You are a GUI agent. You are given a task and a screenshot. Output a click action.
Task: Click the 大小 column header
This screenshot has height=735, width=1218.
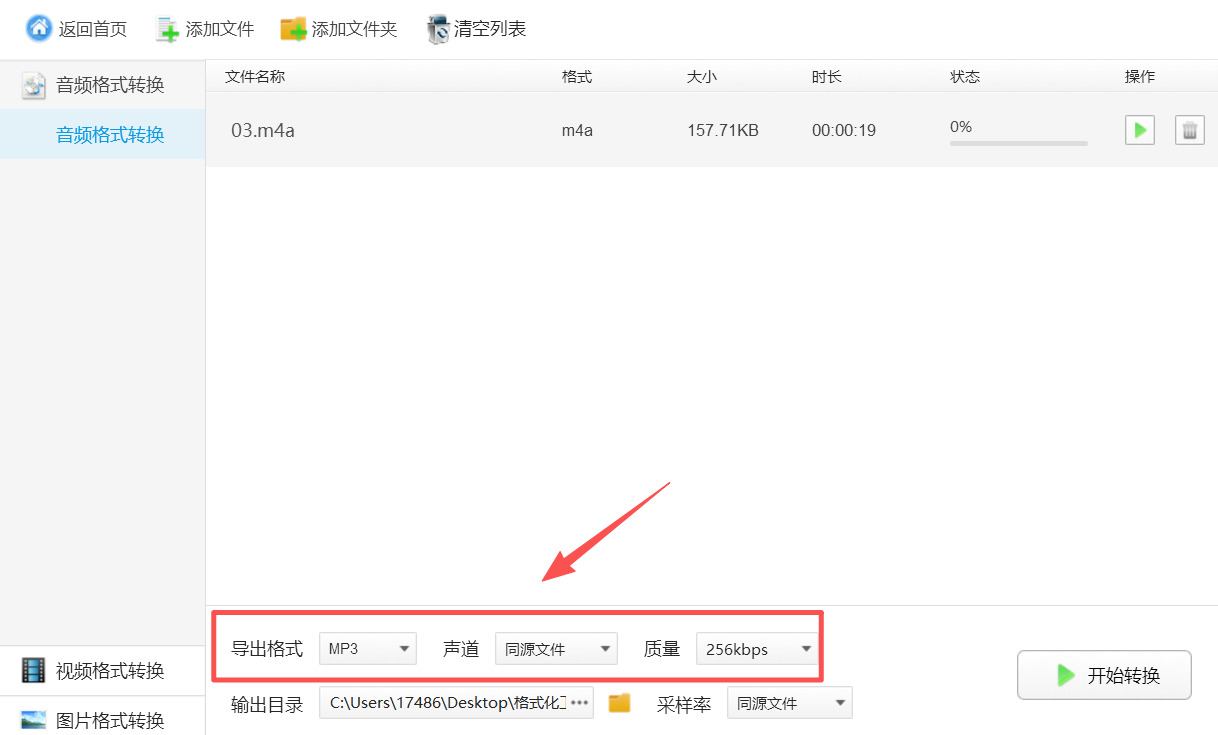702,77
